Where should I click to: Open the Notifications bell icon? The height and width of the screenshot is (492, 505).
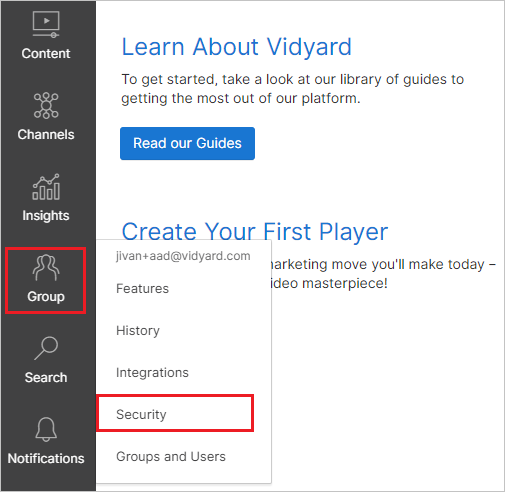point(46,429)
